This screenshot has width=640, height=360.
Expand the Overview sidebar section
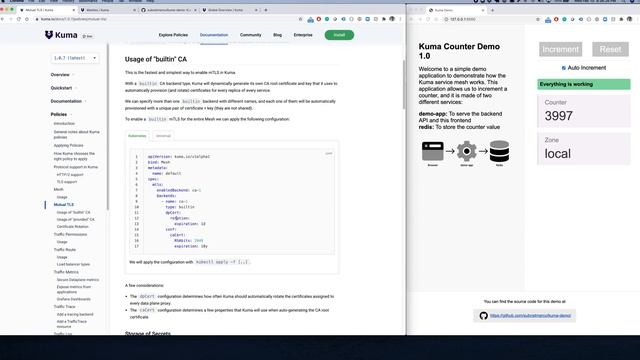tap(62, 75)
